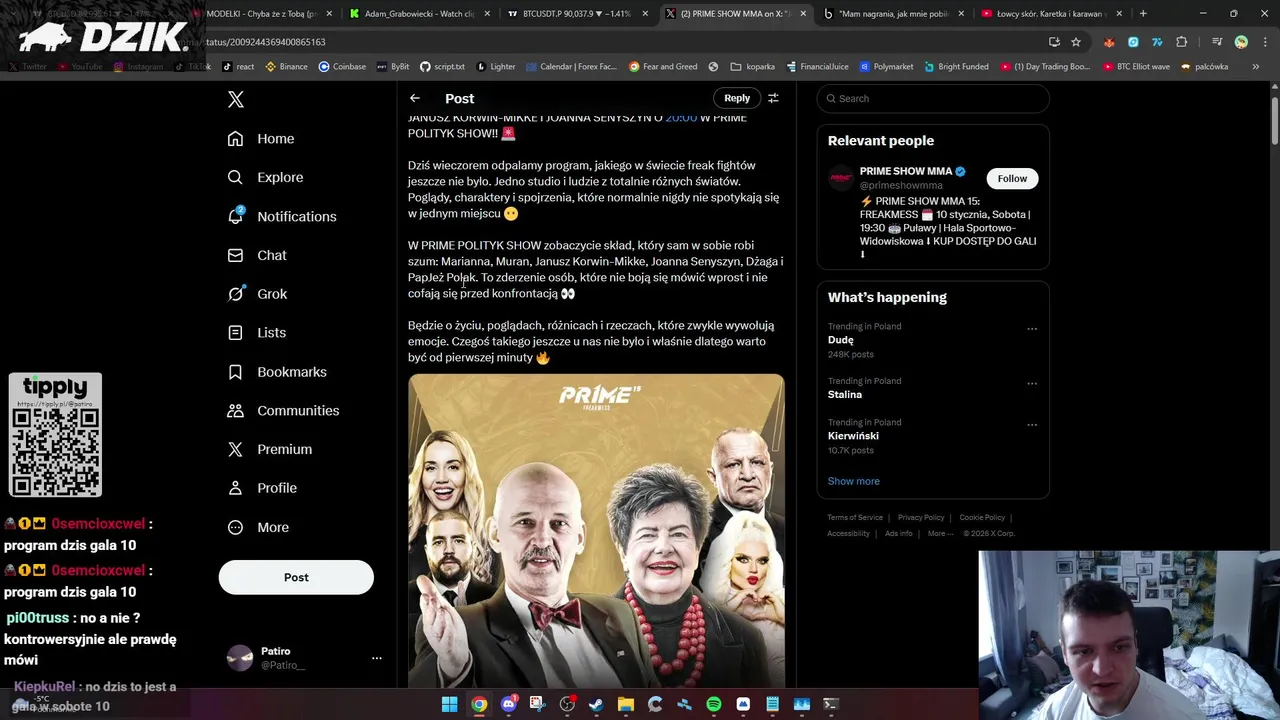The image size is (1280, 720).
Task: Open Steam from the taskbar
Action: click(597, 704)
